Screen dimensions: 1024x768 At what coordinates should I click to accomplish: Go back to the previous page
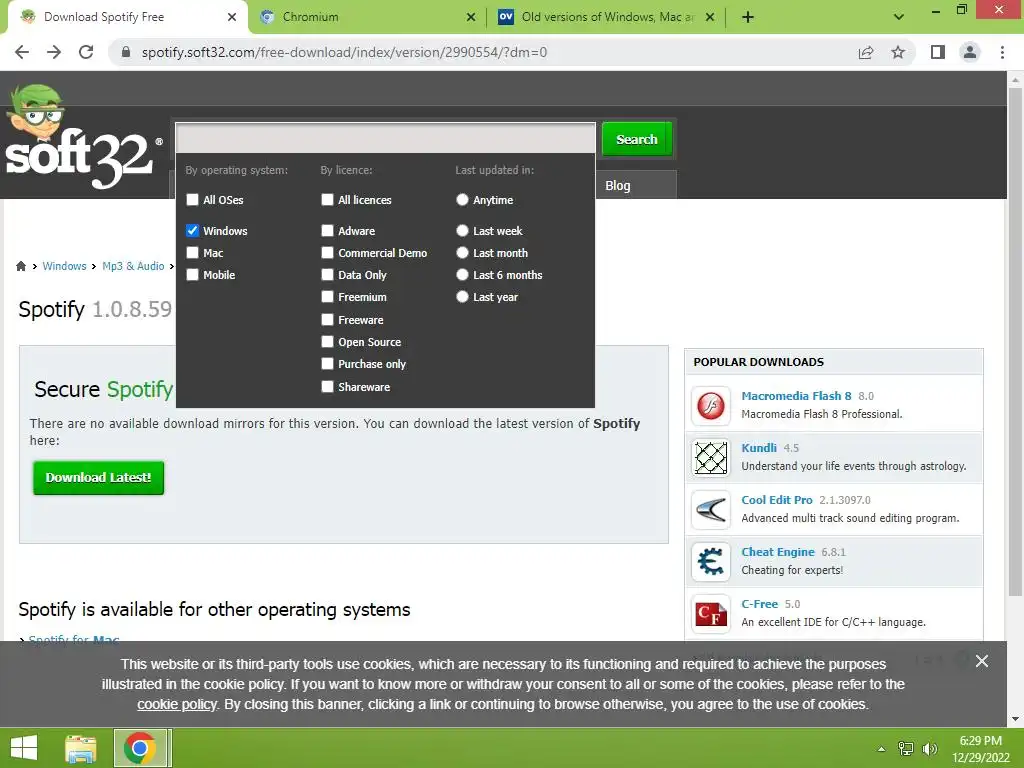(22, 52)
